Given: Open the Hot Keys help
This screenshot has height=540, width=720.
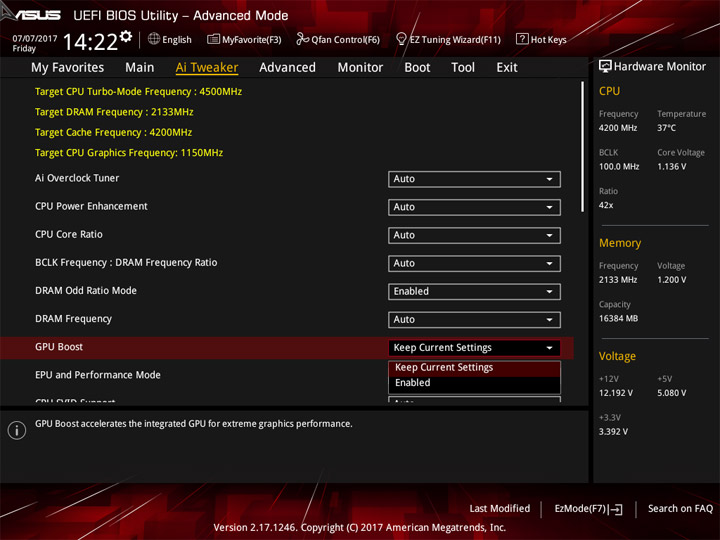Looking at the screenshot, I should pyautogui.click(x=541, y=39).
